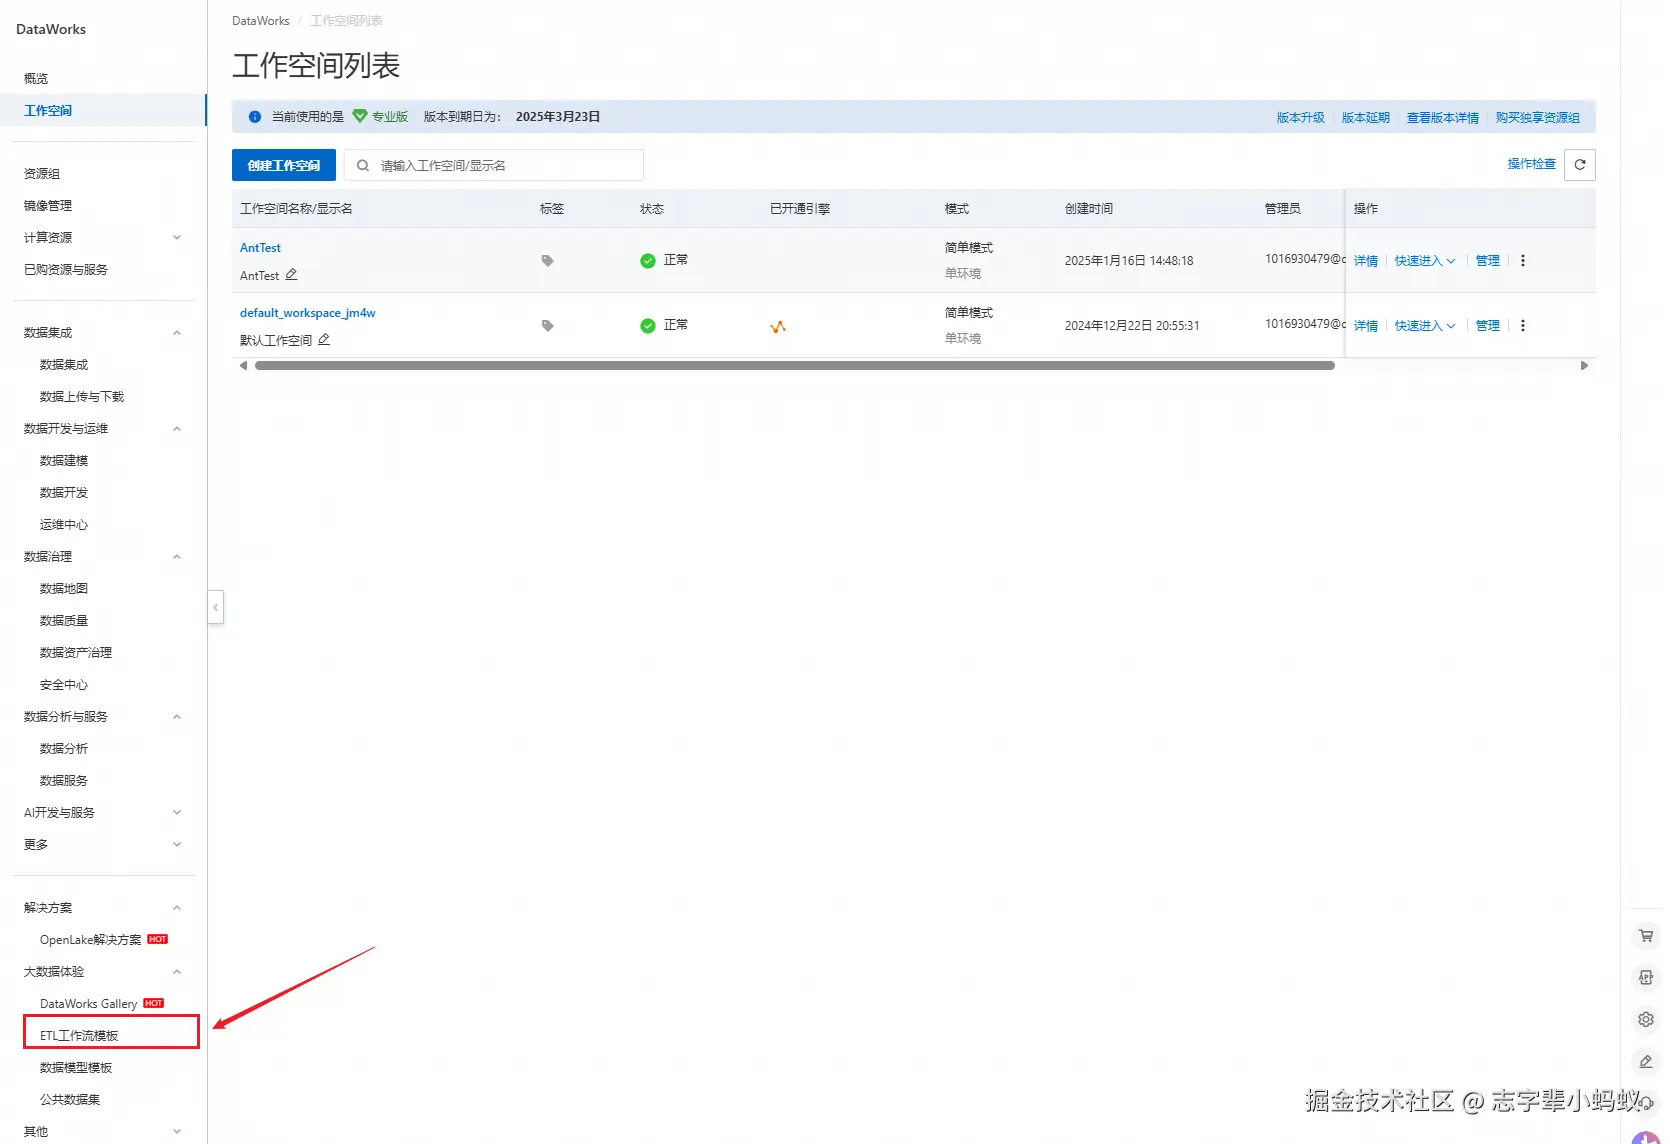This screenshot has width=1670, height=1144.
Task: Click the 专业版 edition badge
Action: [380, 117]
